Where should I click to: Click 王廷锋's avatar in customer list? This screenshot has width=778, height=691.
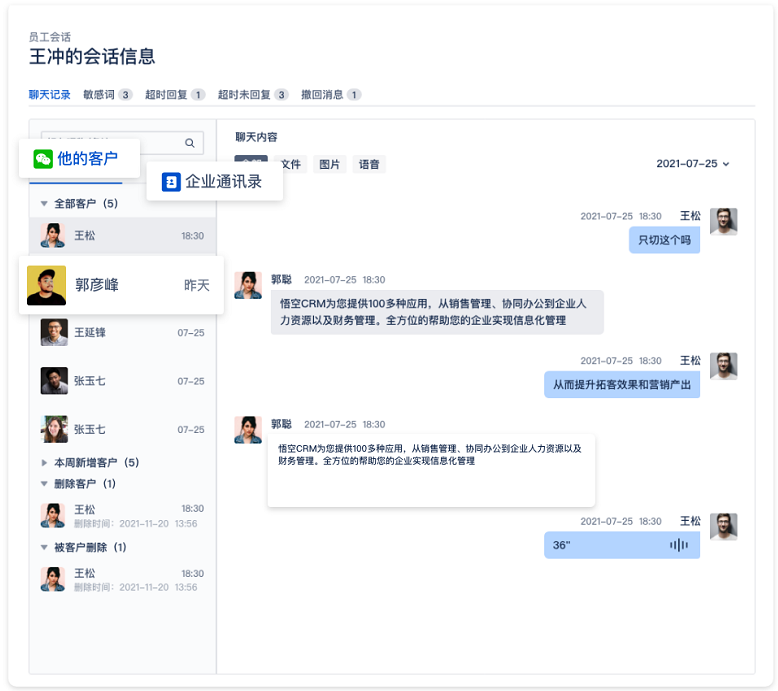(x=54, y=333)
